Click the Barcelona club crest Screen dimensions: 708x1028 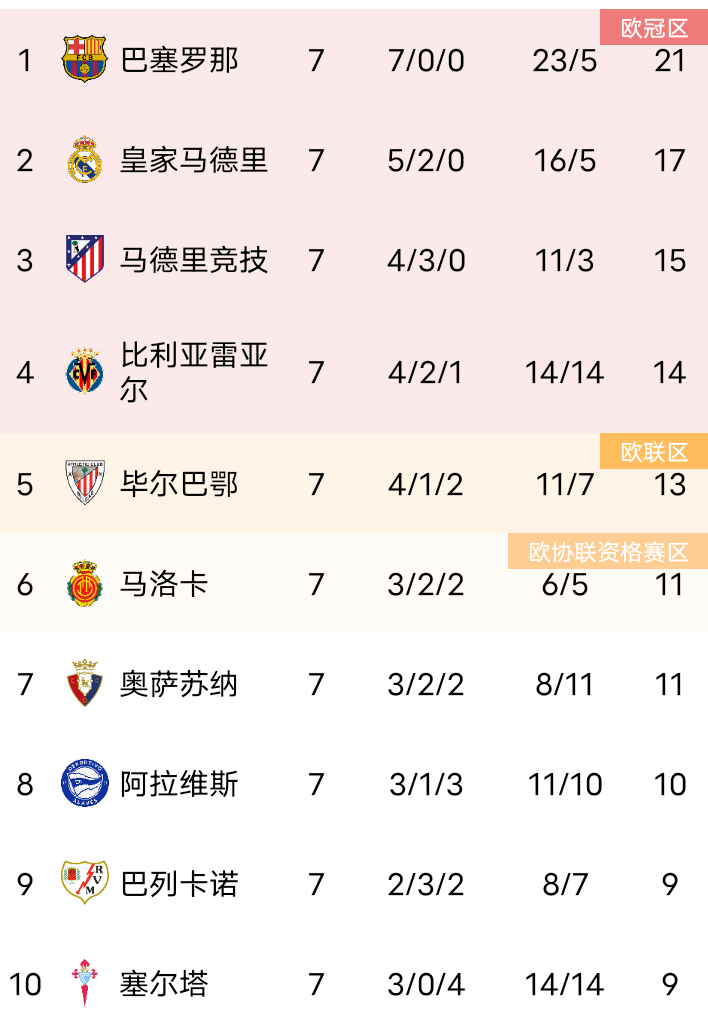pyautogui.click(x=84, y=60)
